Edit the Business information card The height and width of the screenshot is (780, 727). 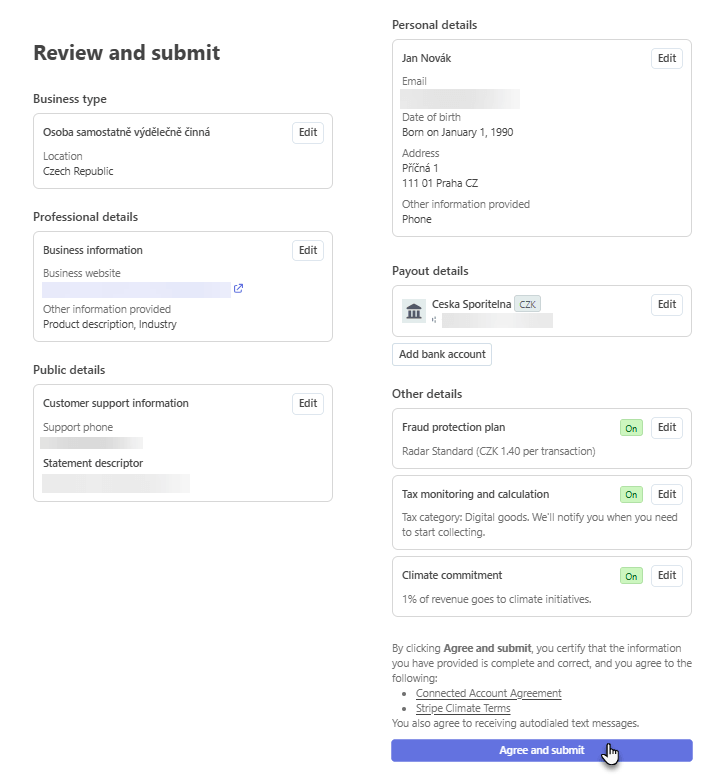click(308, 250)
